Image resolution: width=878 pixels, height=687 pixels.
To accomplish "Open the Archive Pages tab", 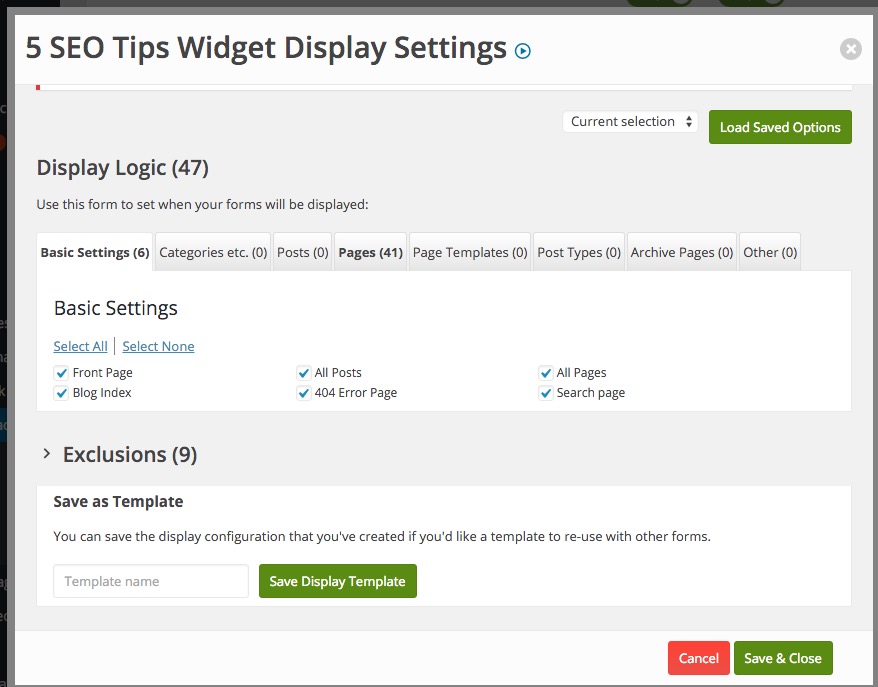I will [682, 253].
